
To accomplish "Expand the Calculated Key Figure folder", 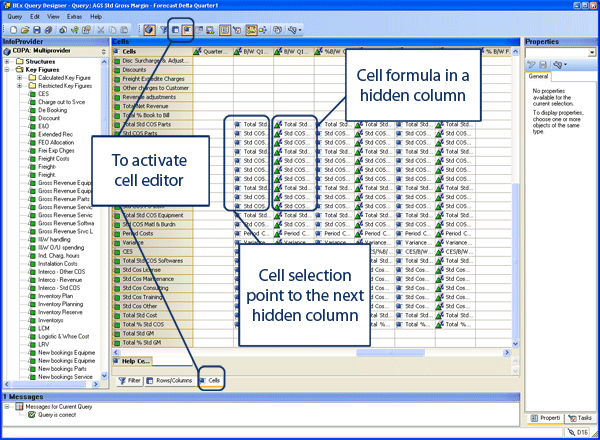I will coord(20,77).
